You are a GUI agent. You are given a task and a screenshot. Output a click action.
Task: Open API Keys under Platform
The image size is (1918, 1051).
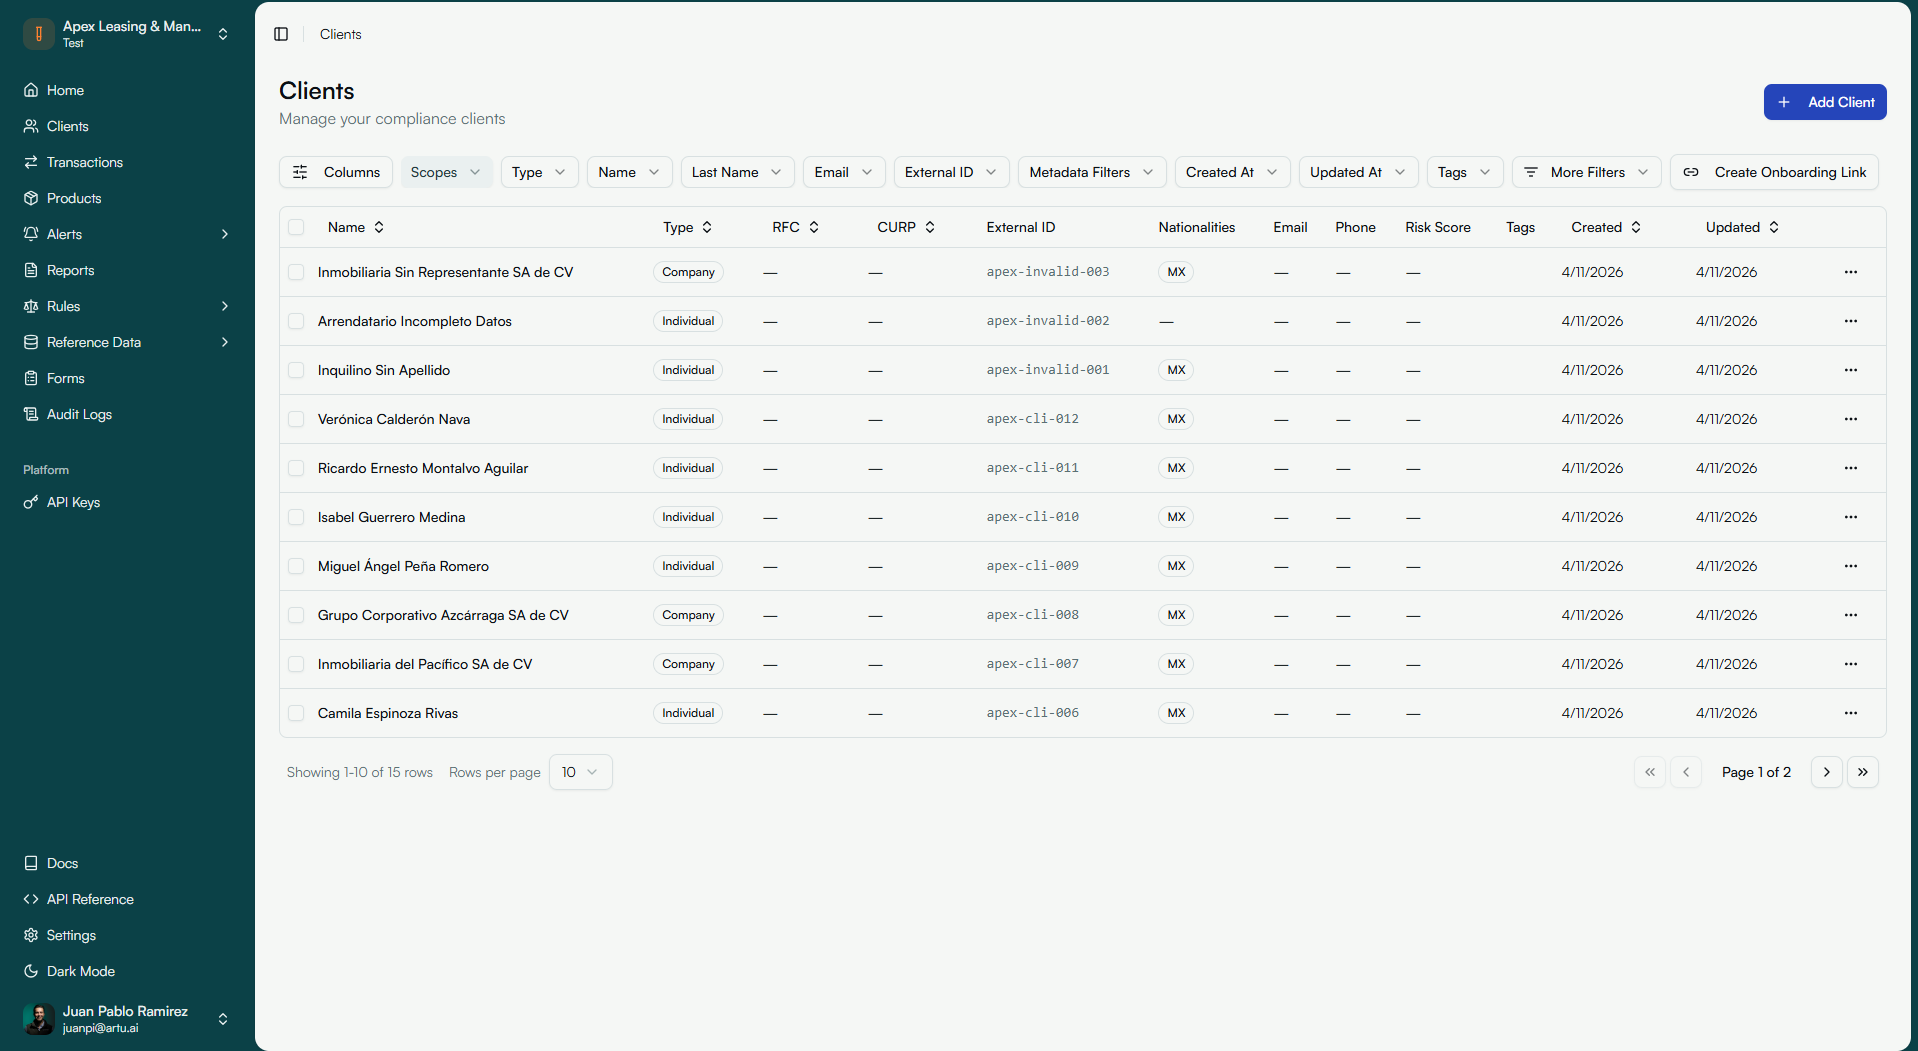tap(73, 502)
